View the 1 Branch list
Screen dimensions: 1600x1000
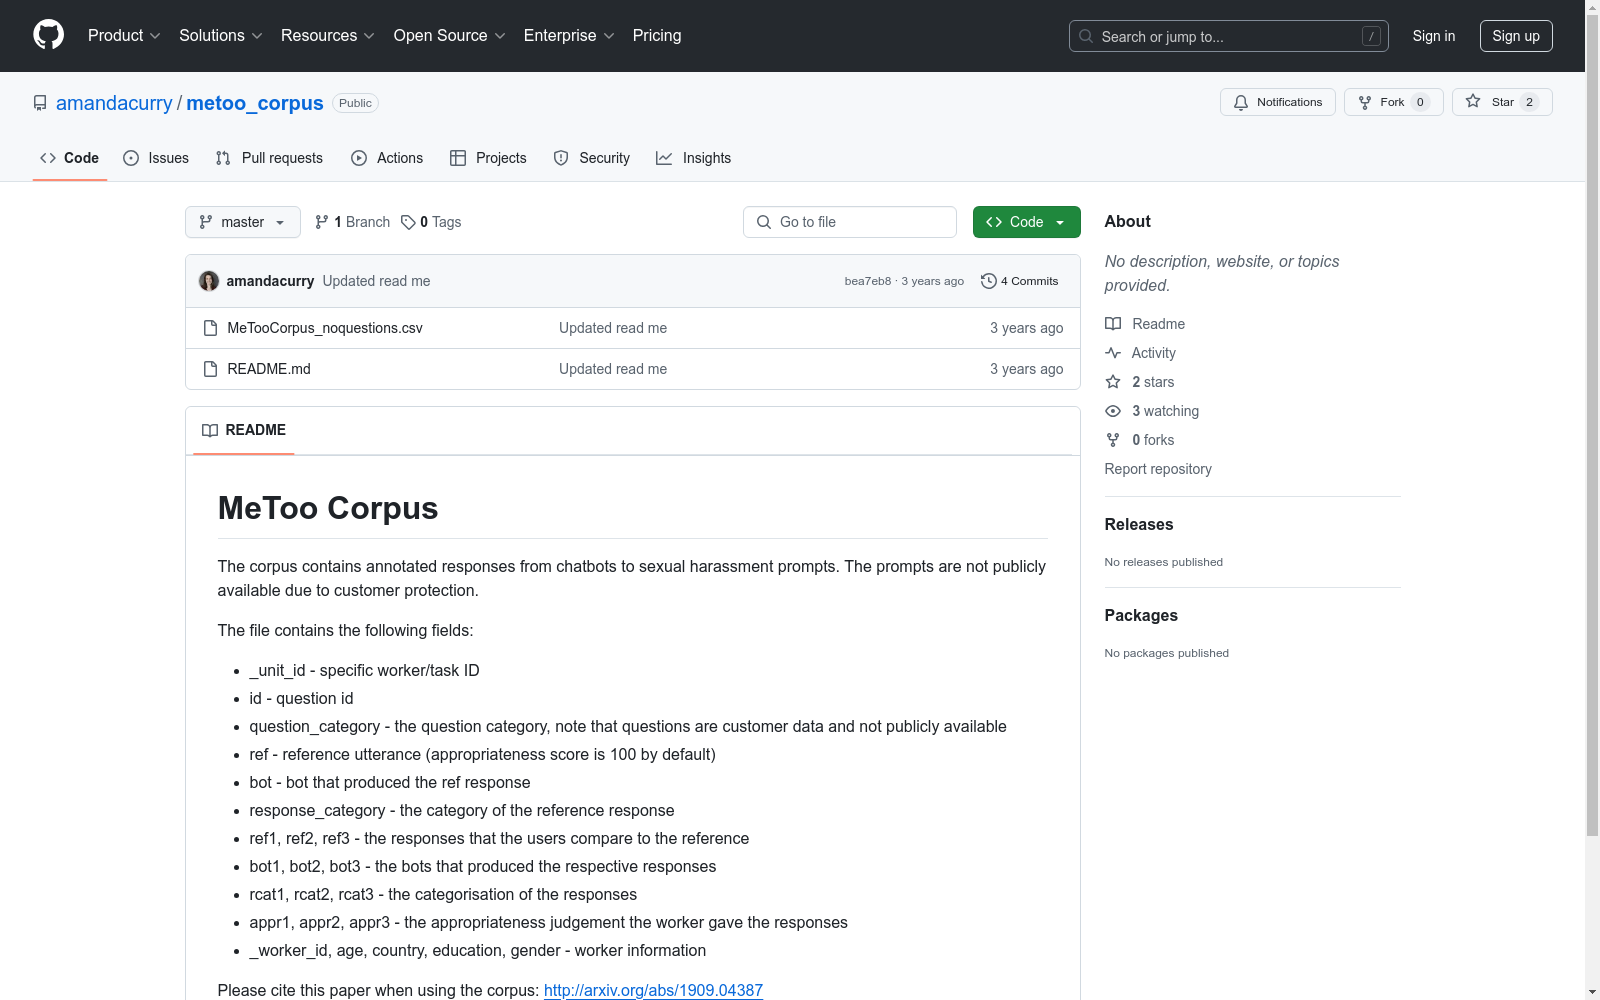[x=352, y=222]
